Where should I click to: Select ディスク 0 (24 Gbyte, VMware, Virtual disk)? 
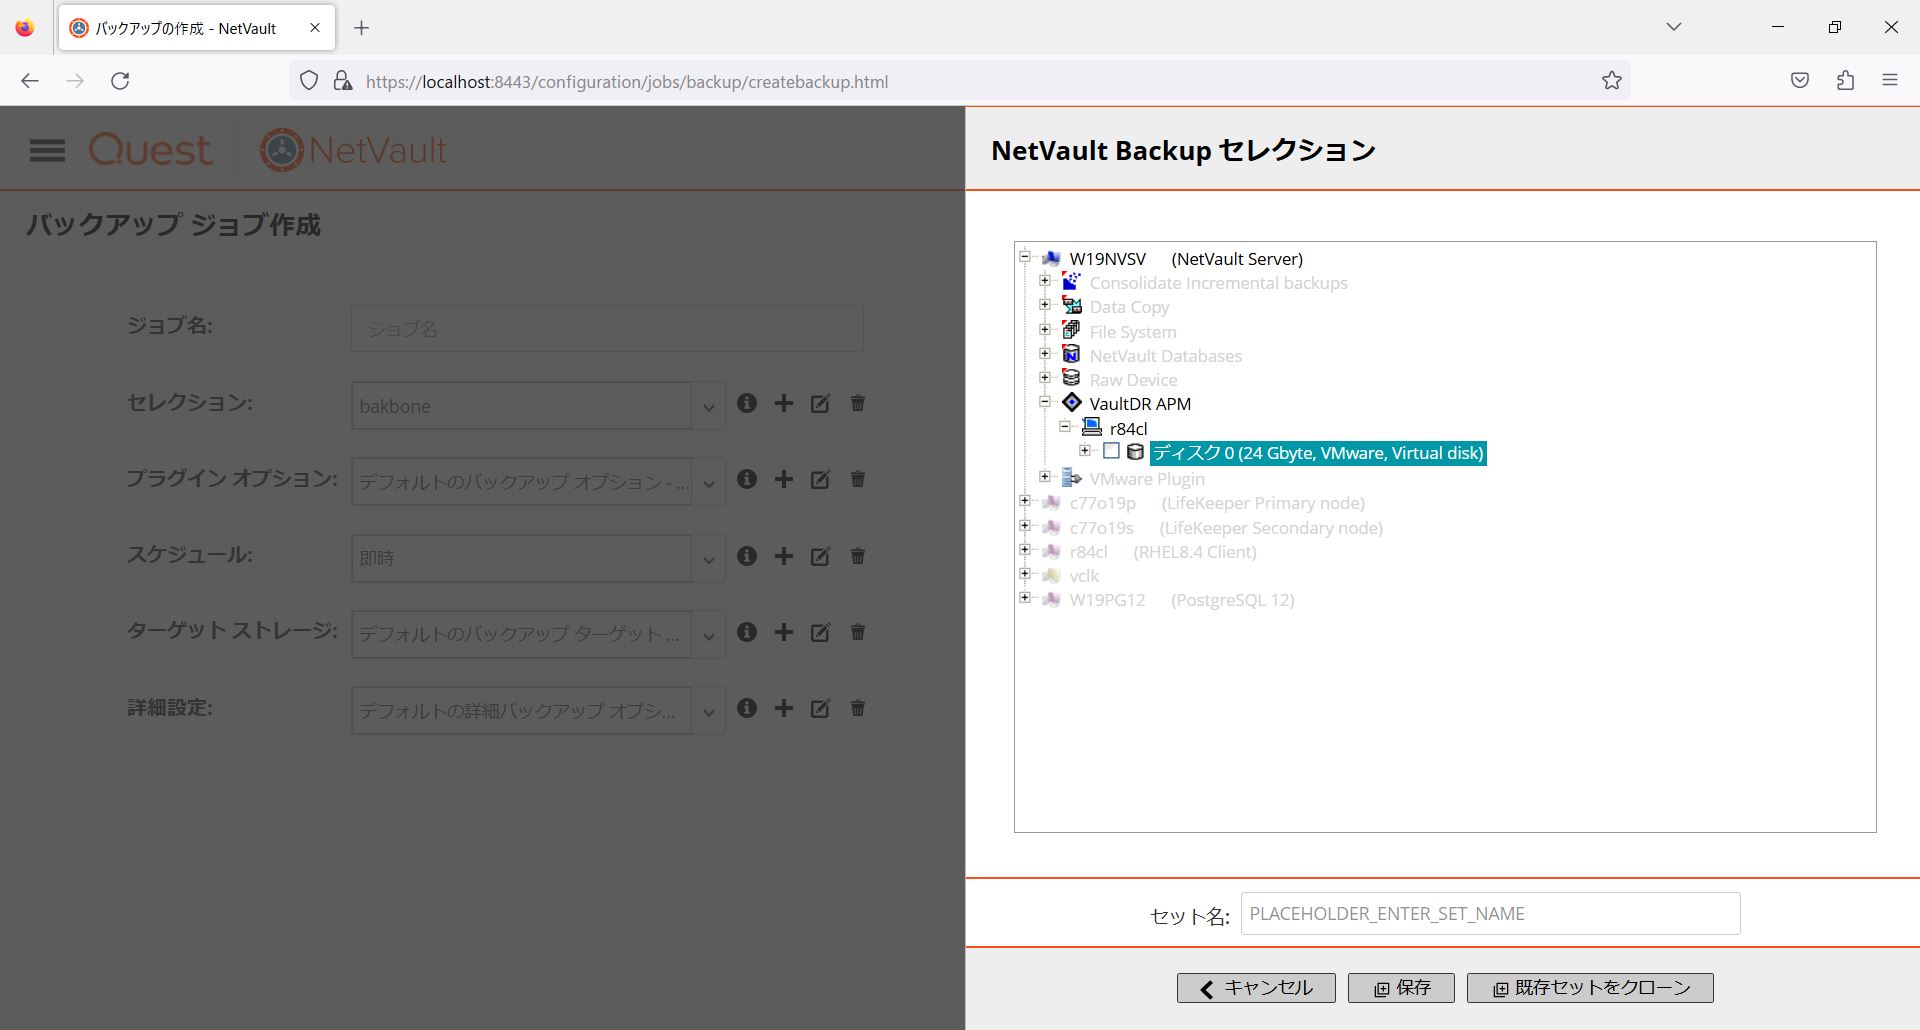tap(1318, 453)
